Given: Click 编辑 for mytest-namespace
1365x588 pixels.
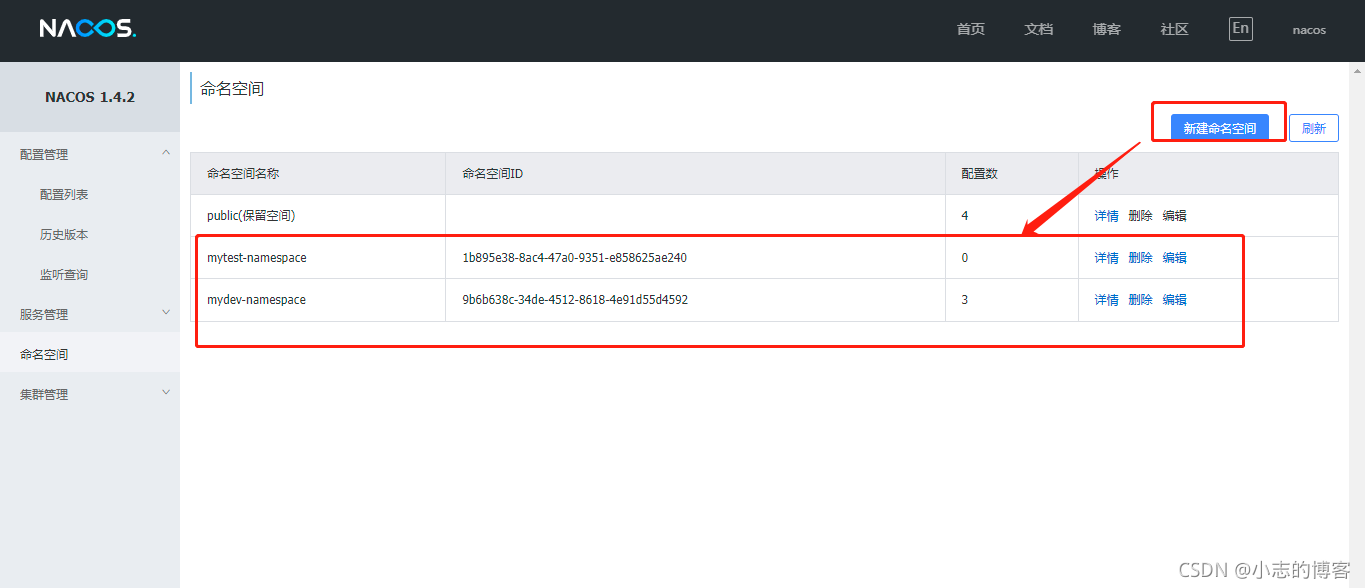Looking at the screenshot, I should pos(1174,258).
